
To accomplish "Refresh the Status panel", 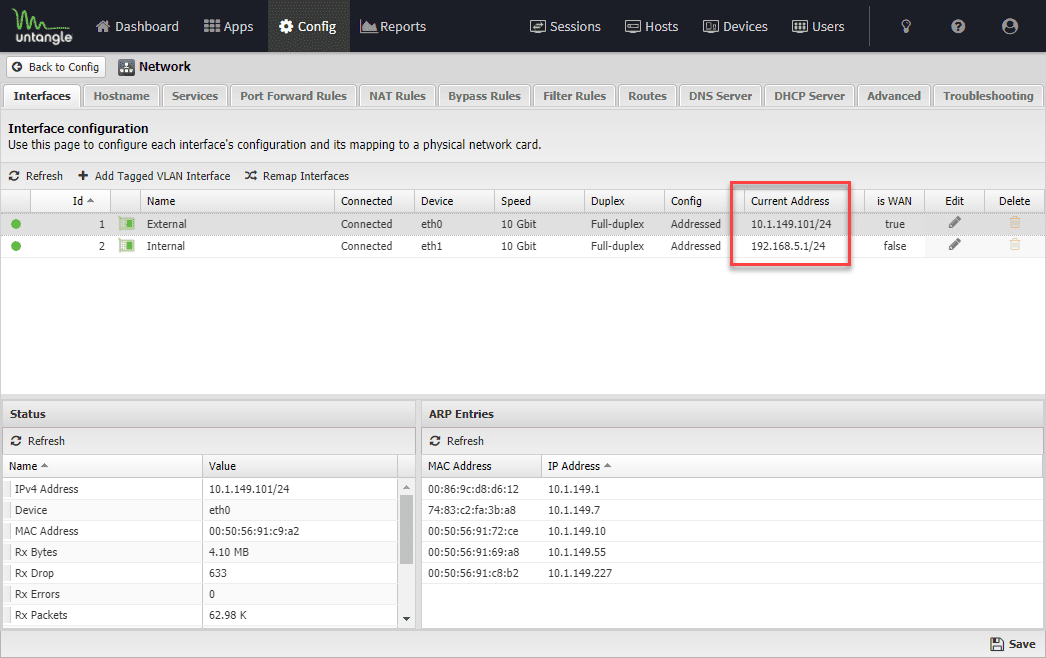I will [38, 440].
